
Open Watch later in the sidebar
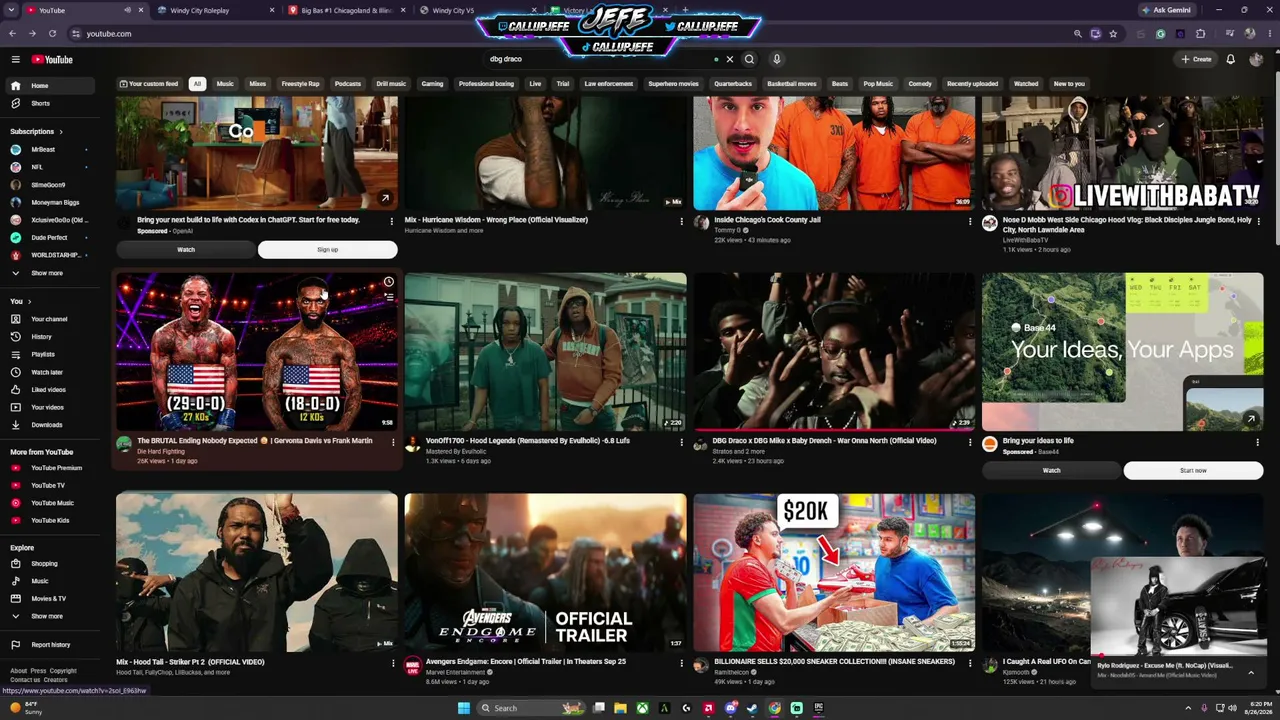point(52,372)
